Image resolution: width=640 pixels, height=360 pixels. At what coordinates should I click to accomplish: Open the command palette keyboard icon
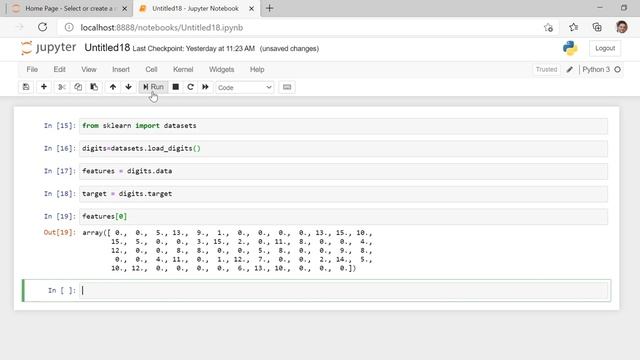[287, 87]
